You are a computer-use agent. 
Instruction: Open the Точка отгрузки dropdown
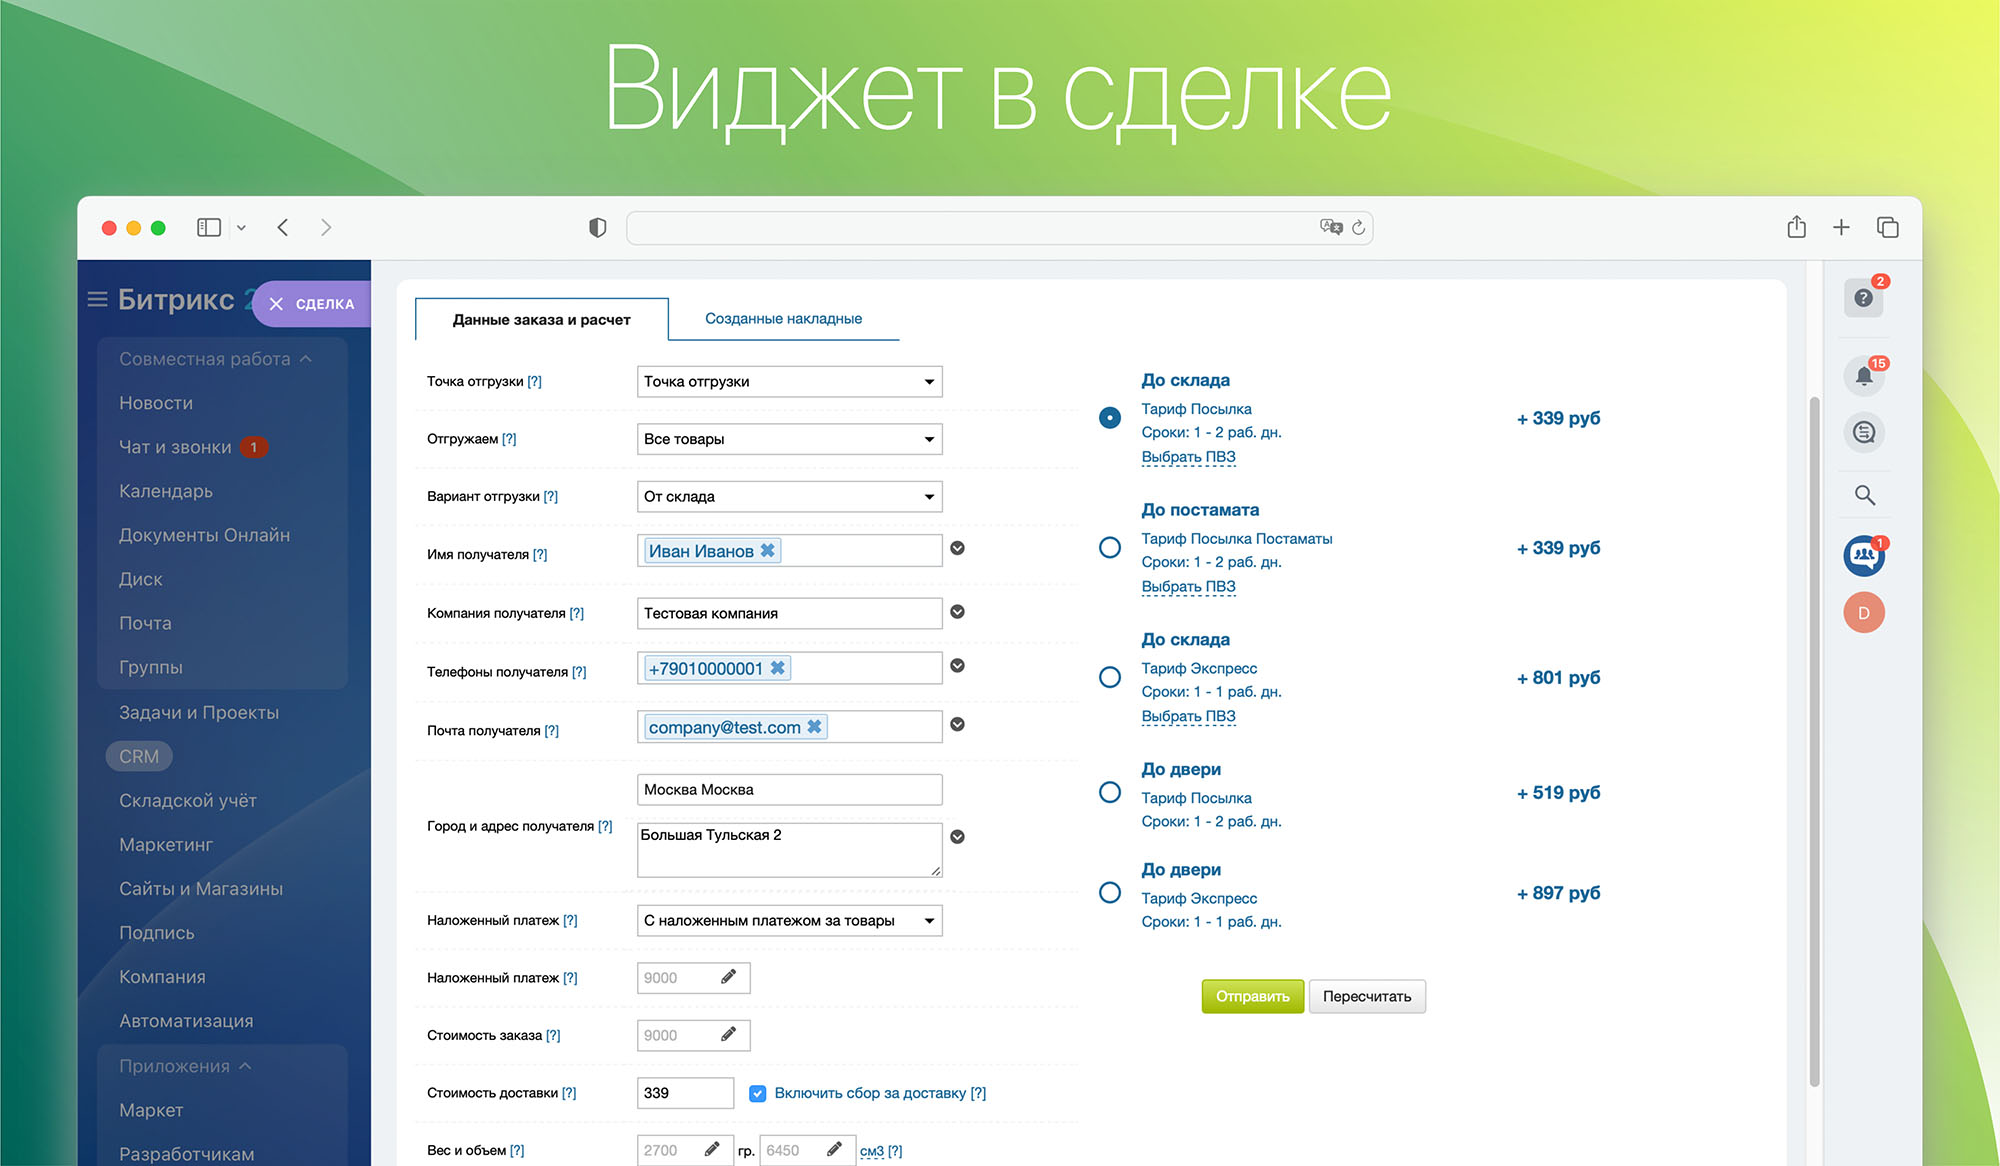click(789, 382)
